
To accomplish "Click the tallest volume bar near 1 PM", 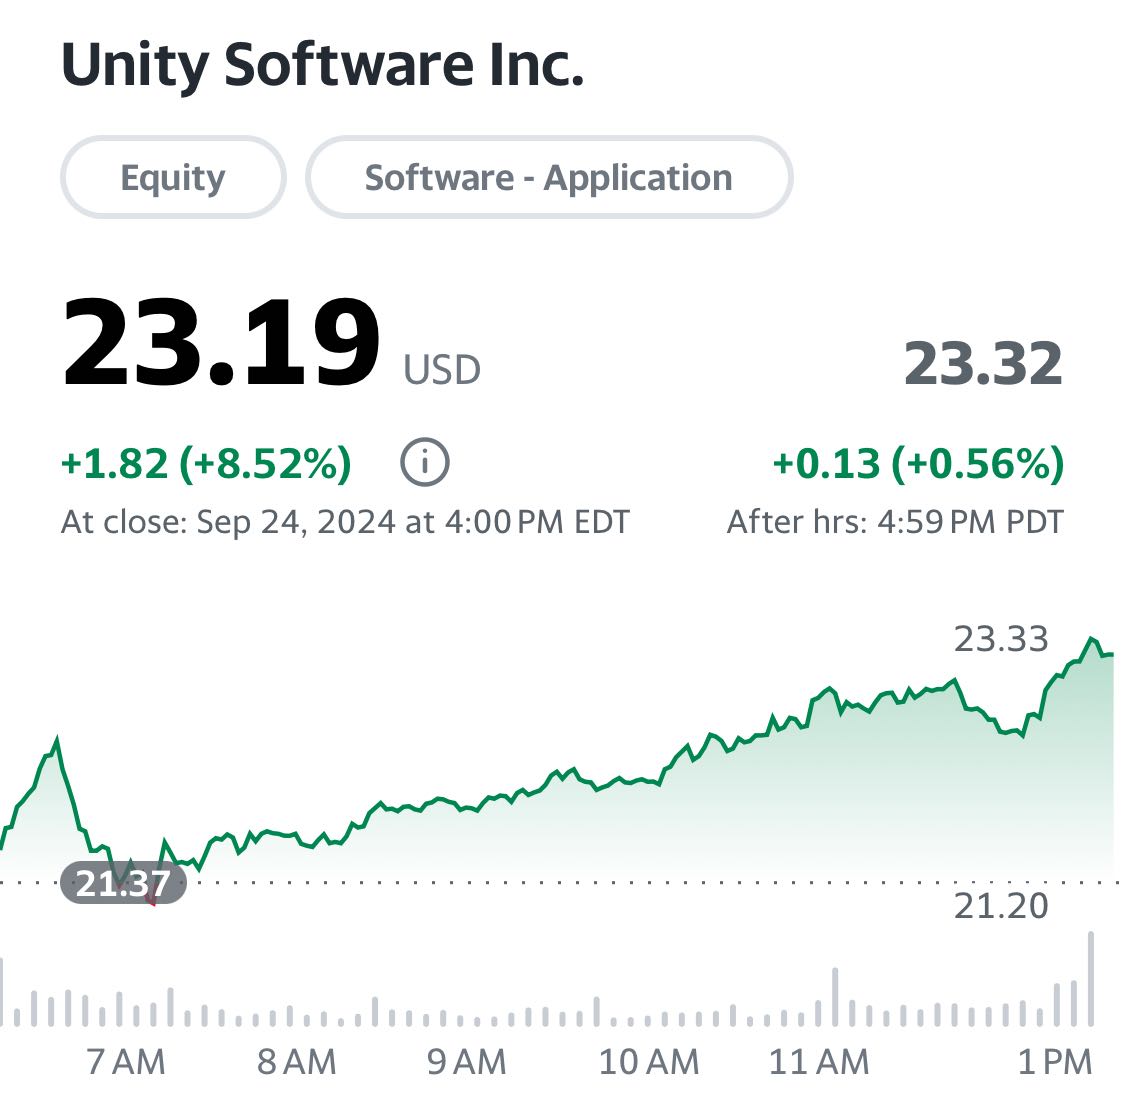I will point(1091,979).
